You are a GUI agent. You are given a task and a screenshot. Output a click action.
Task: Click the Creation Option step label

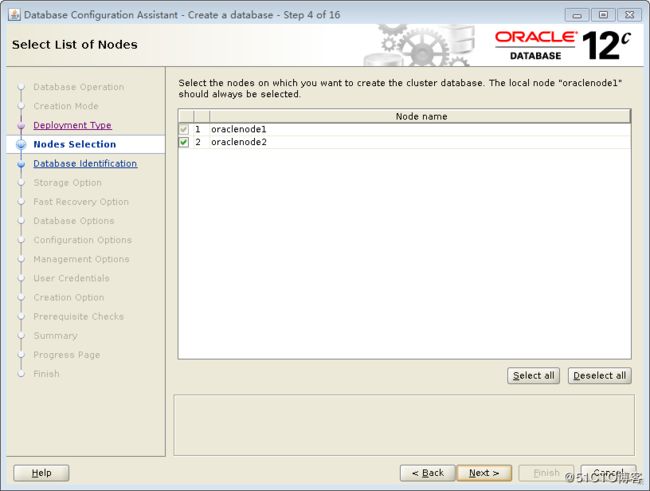[69, 298]
